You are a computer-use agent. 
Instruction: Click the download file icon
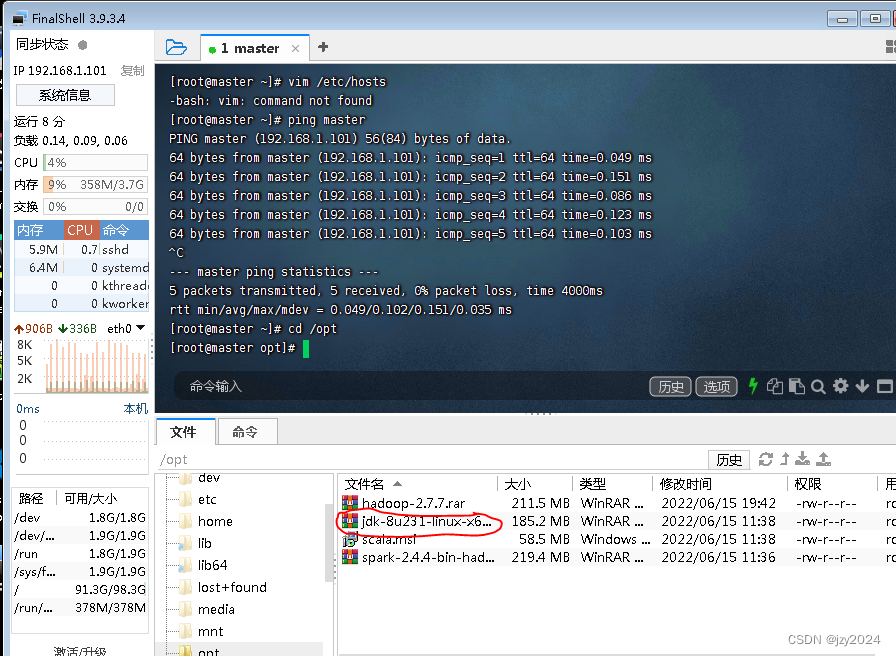click(x=803, y=459)
